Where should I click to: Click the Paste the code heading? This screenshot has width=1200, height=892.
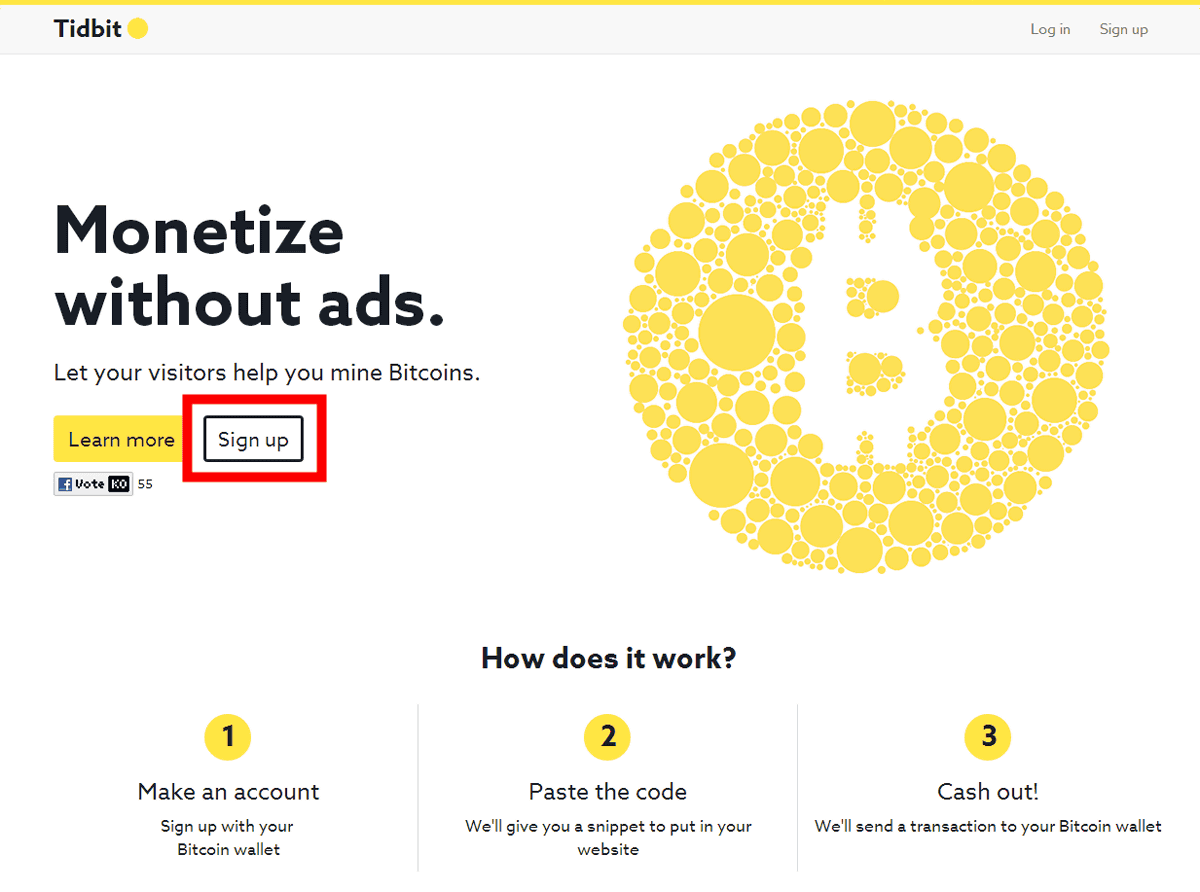coord(608,791)
